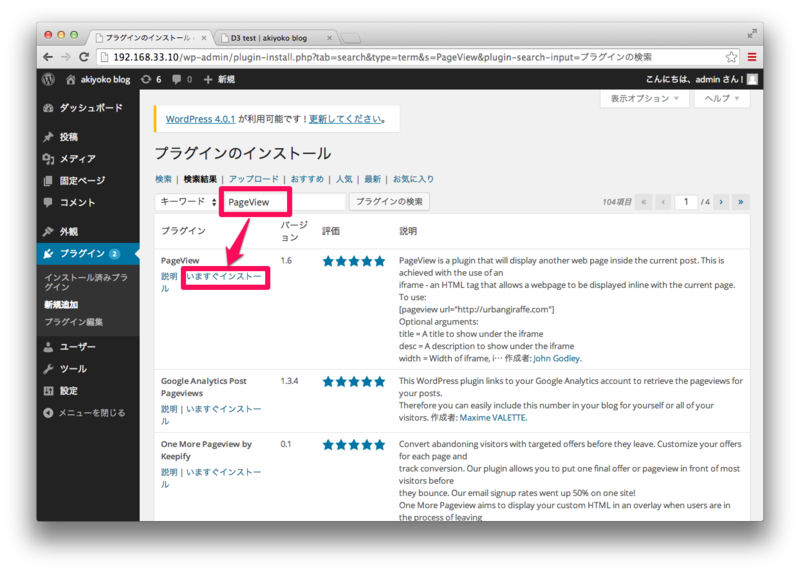Open Maxime VALETTE author link

point(492,417)
